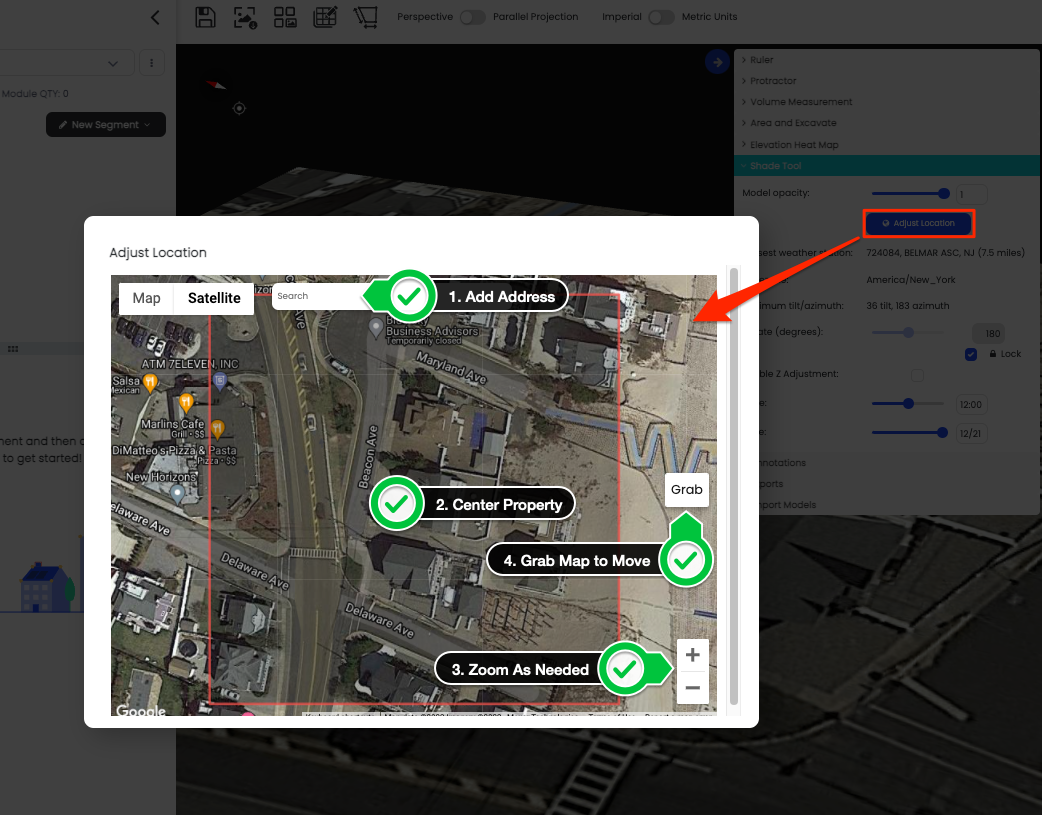Image resolution: width=1042 pixels, height=815 pixels.
Task: Adjust the rotate degrees slider
Action: click(x=908, y=332)
